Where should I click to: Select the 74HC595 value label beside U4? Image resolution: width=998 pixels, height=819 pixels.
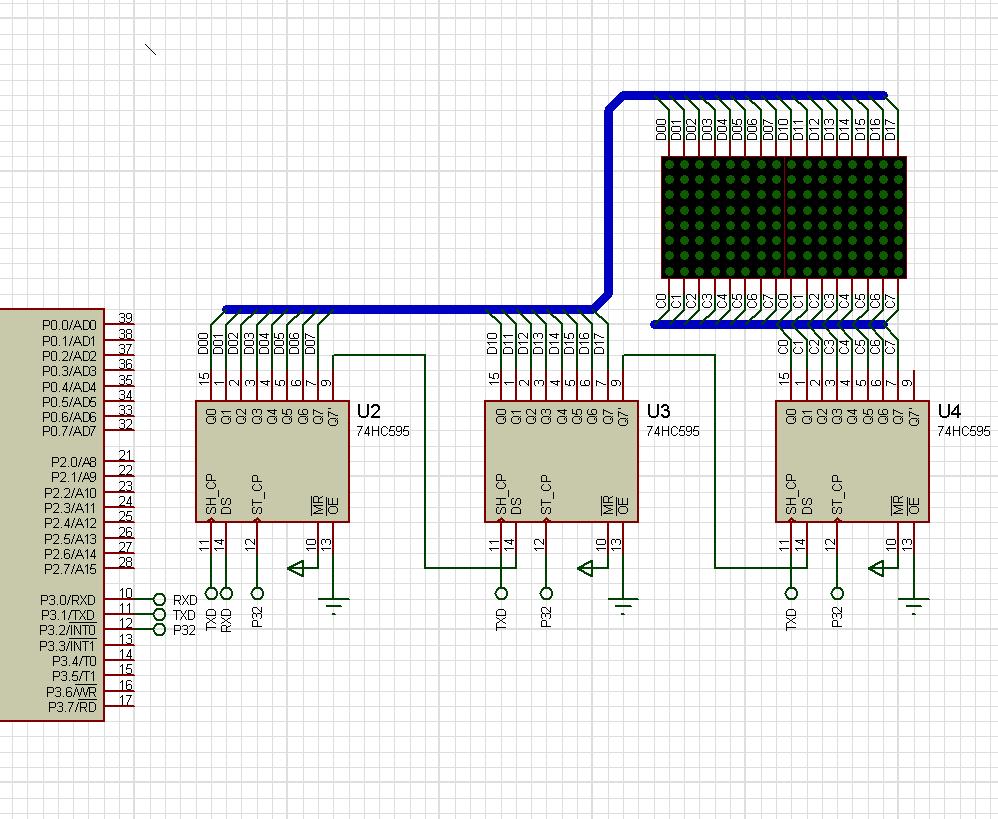pos(963,431)
